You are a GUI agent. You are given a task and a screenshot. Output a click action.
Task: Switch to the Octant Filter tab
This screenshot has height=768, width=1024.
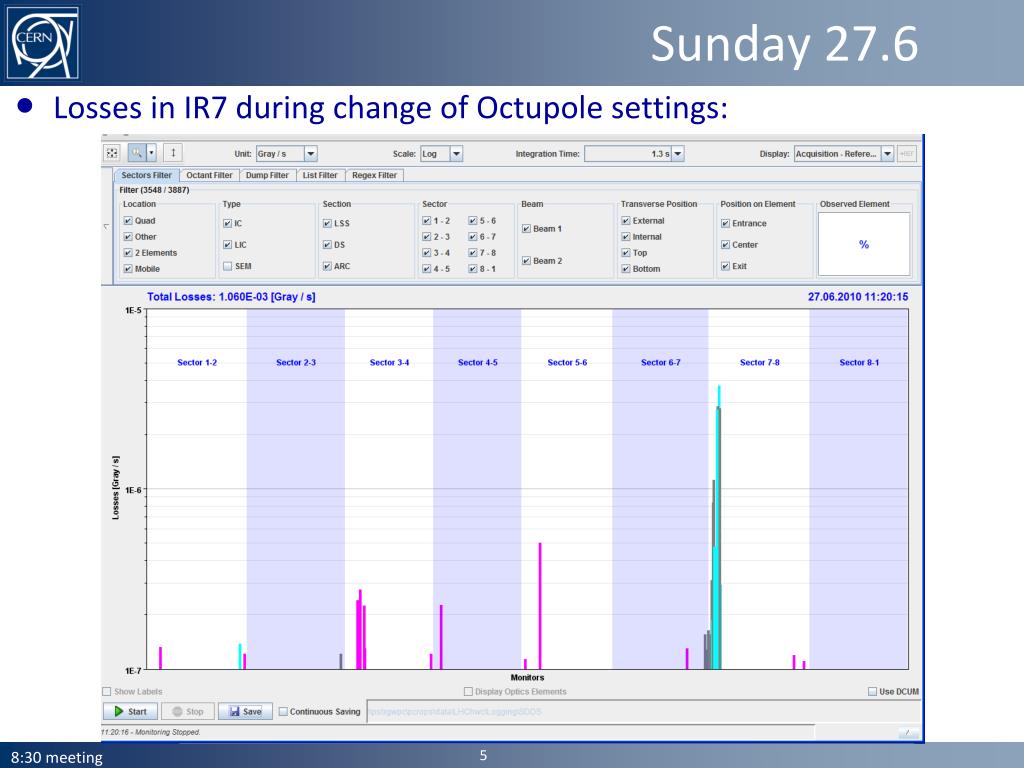point(209,175)
